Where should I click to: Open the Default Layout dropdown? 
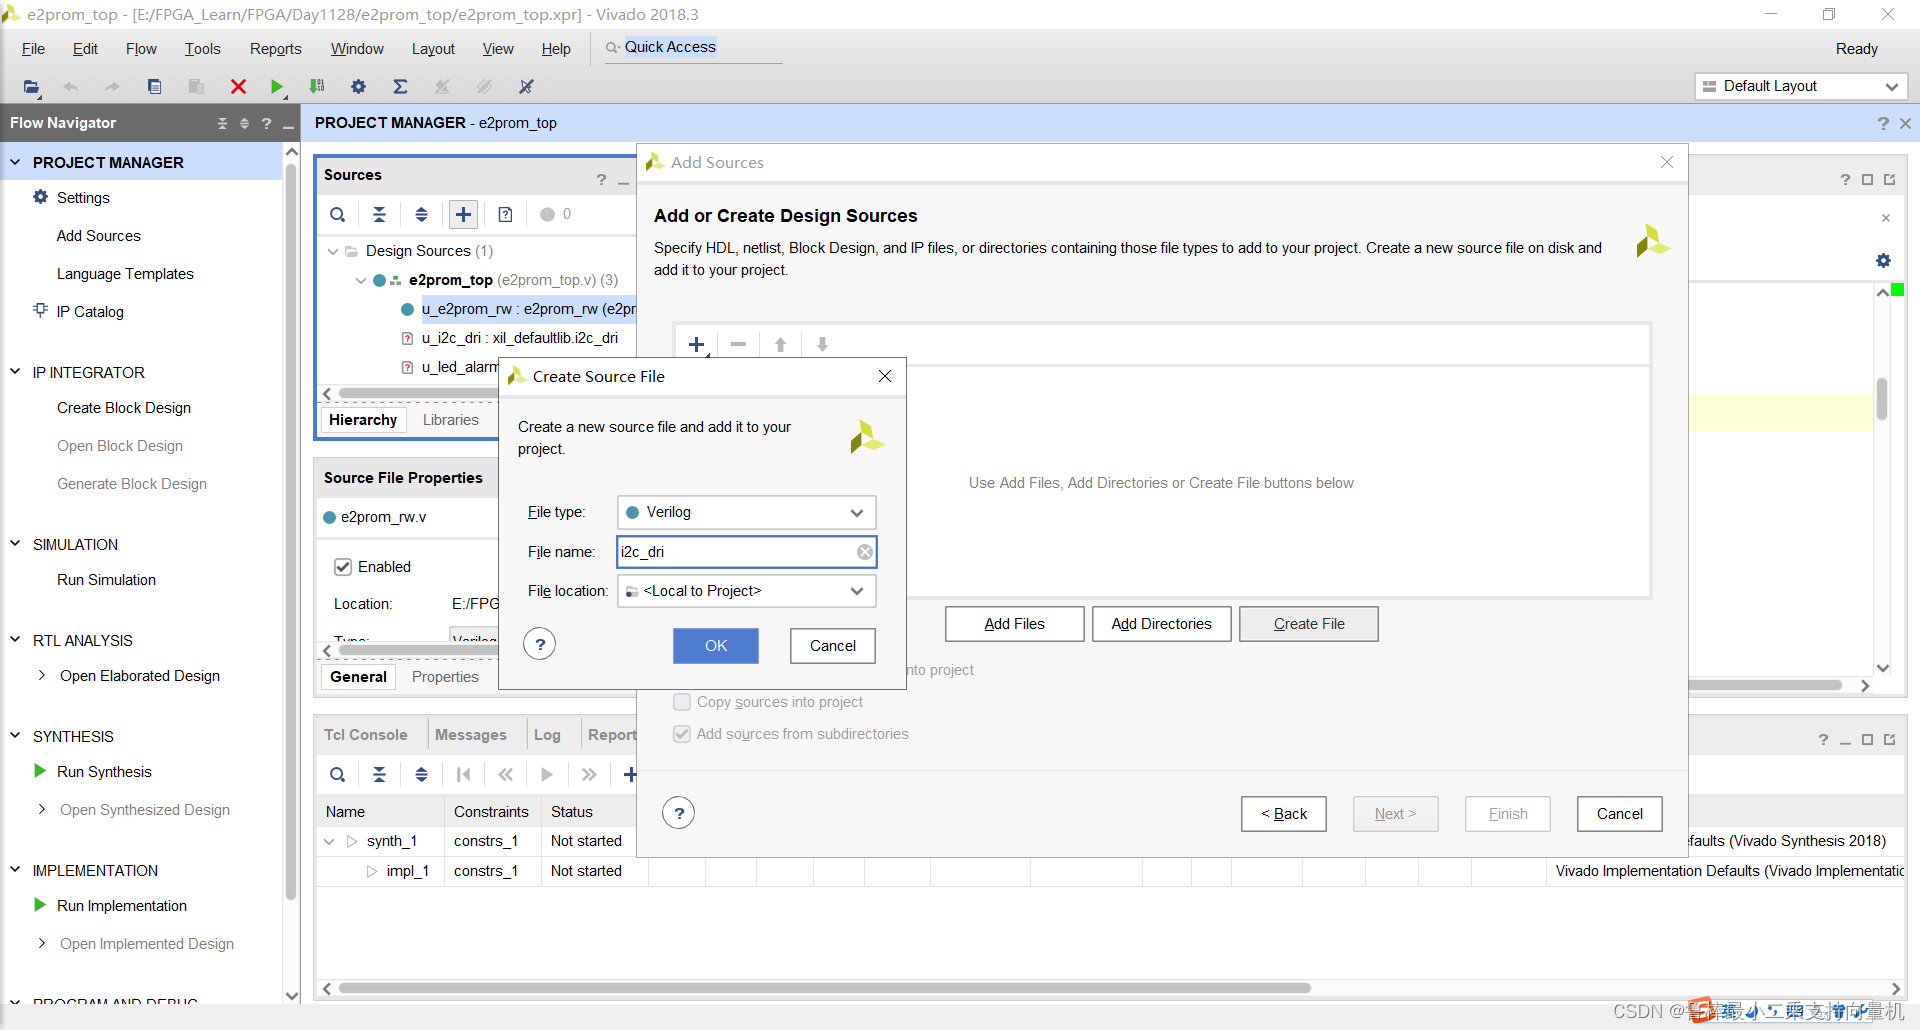[x=1801, y=86]
